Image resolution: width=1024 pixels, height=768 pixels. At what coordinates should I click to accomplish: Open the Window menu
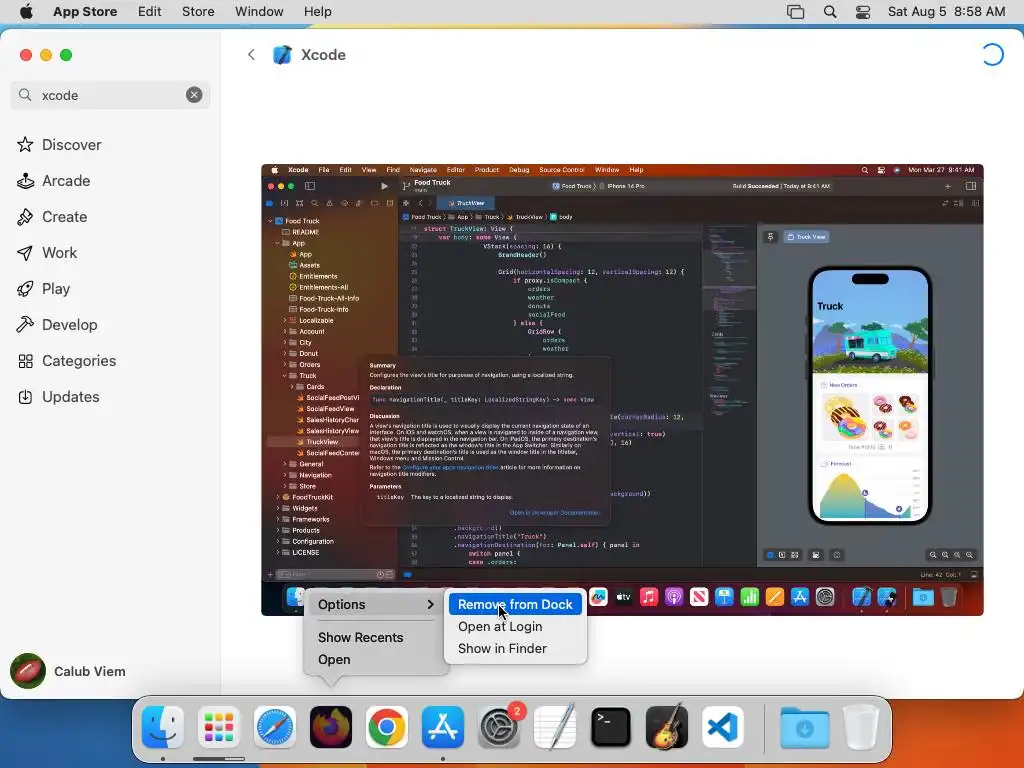259,12
